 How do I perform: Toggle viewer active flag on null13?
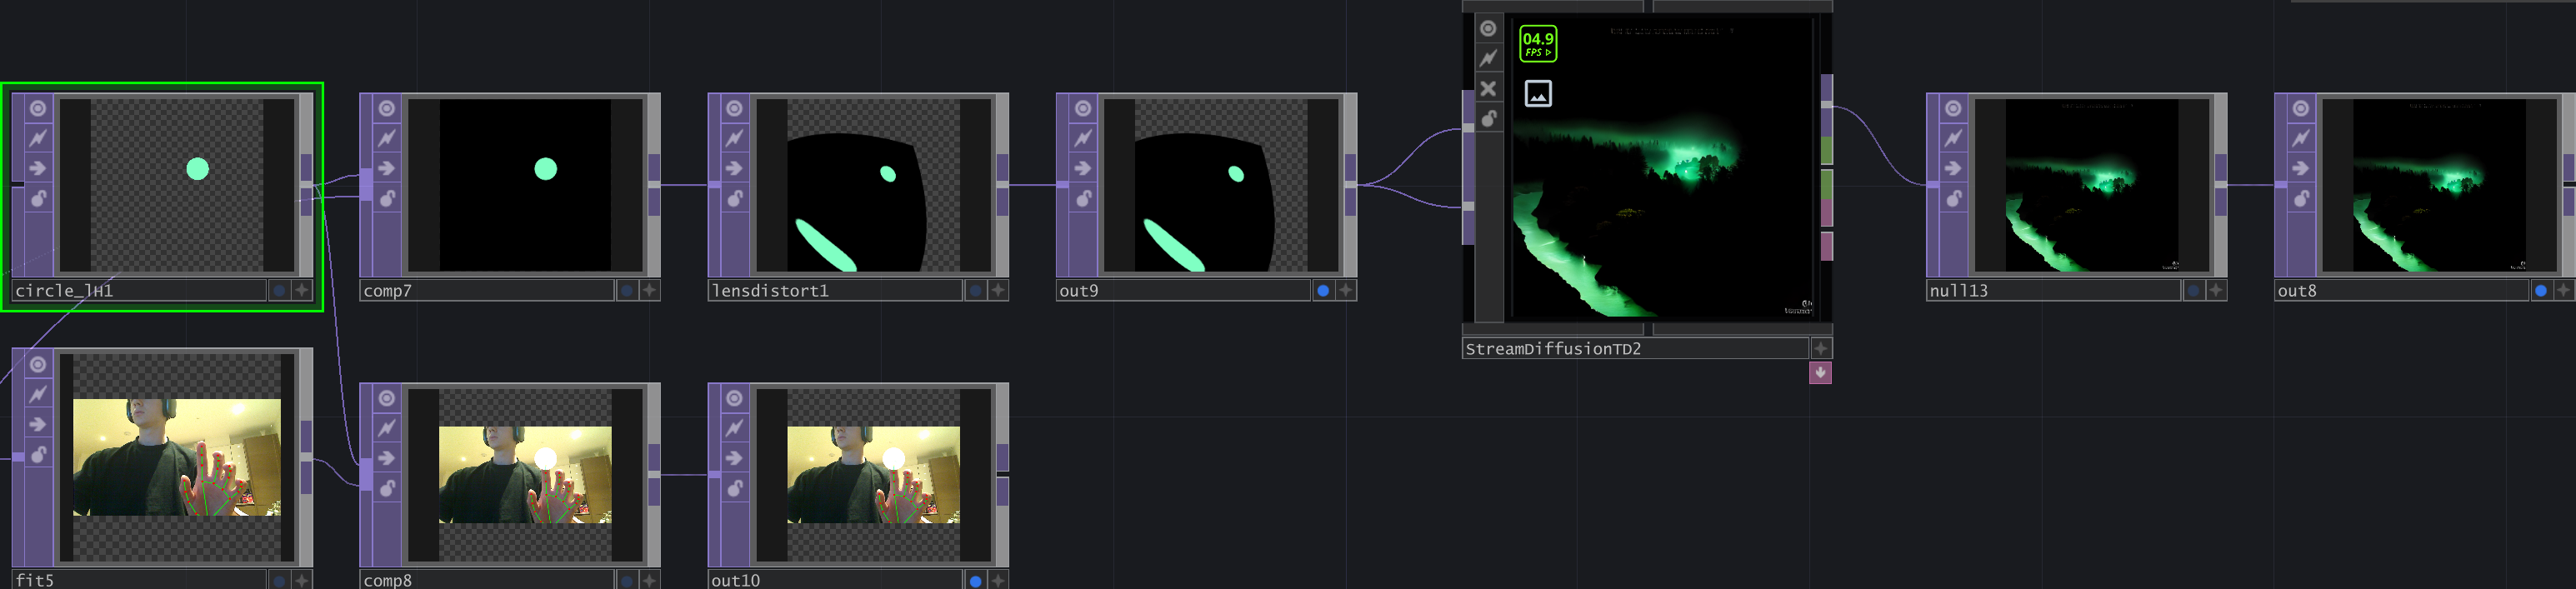tap(1953, 108)
